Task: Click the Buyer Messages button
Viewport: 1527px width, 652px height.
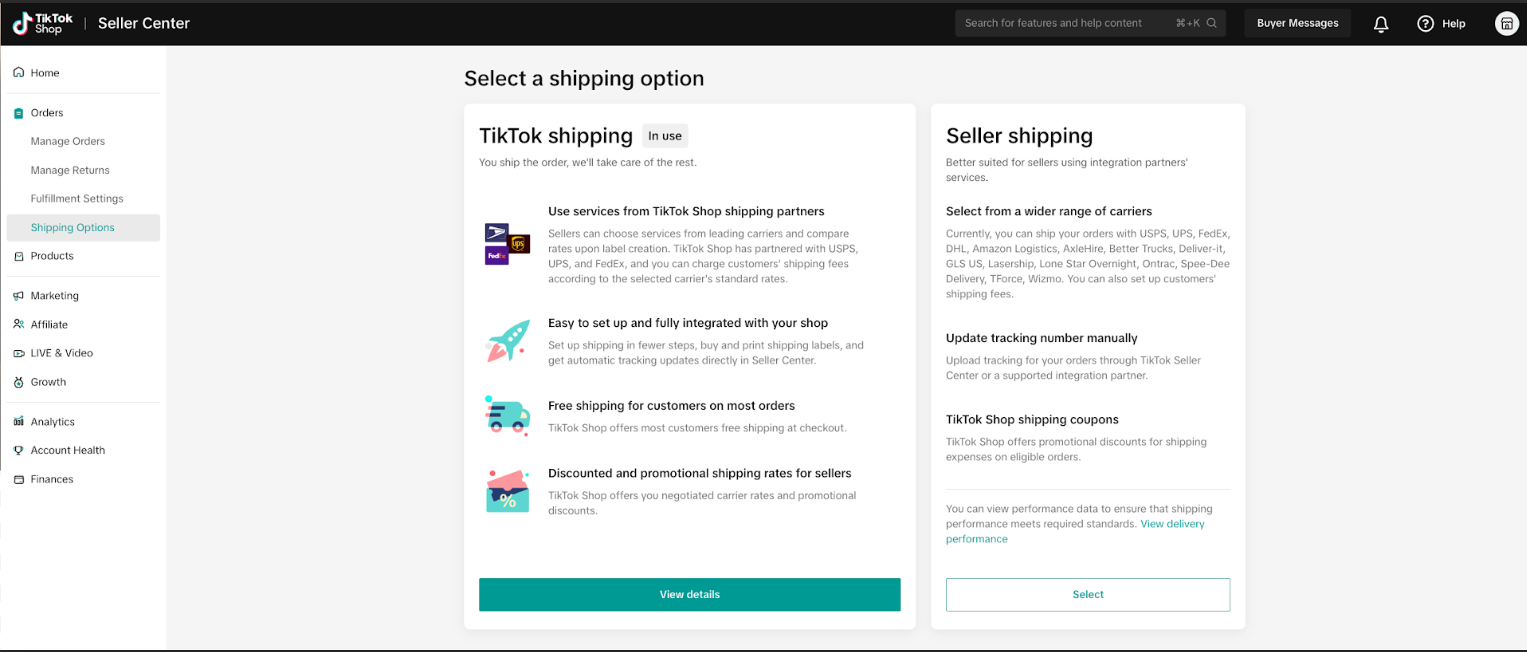Action: click(1297, 23)
